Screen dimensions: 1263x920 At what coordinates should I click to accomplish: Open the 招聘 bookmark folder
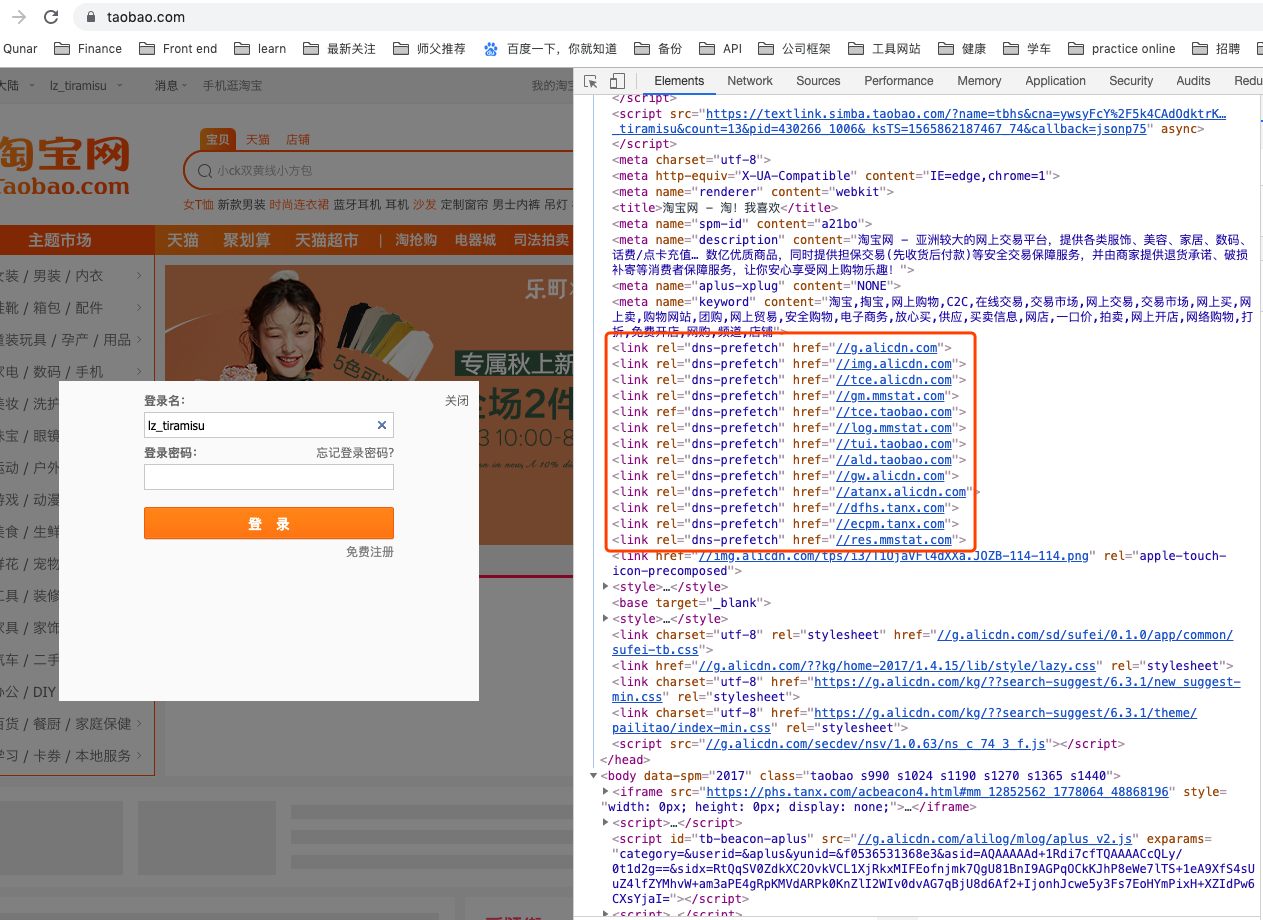click(1216, 48)
